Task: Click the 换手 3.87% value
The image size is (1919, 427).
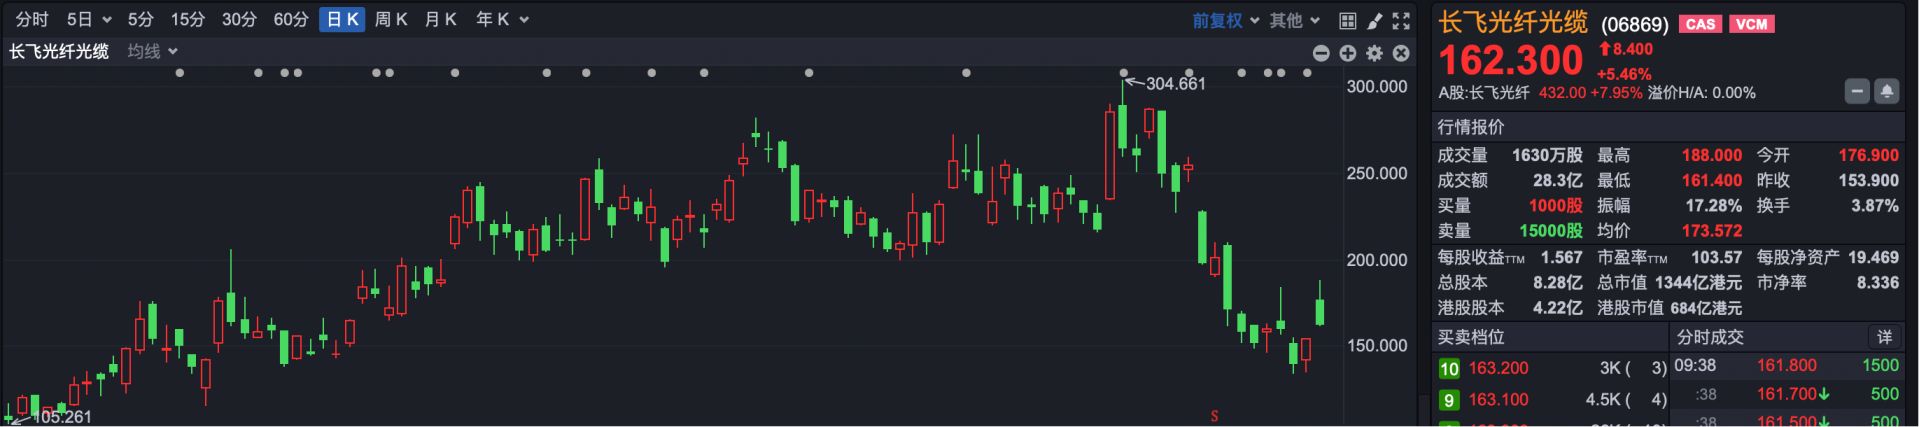Action: (1874, 205)
